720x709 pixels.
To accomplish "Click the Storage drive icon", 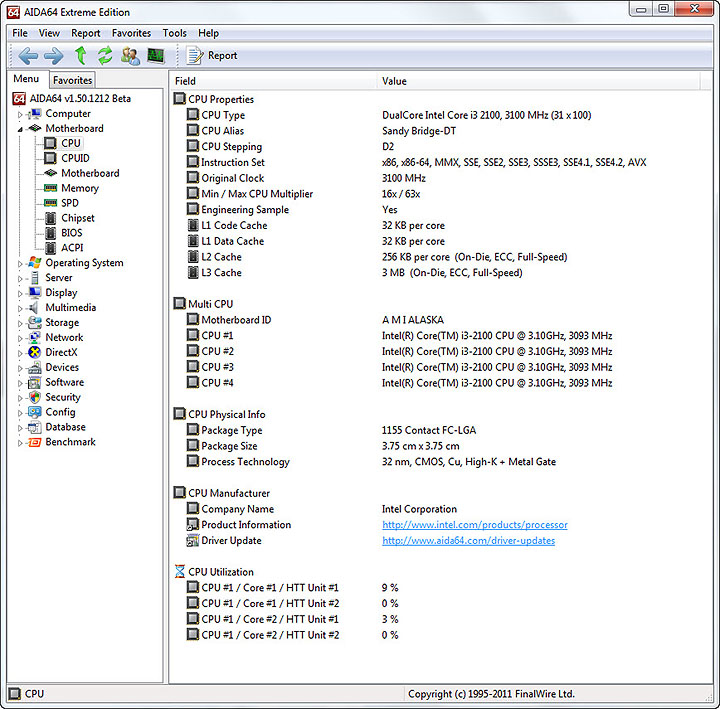I will (34, 322).
